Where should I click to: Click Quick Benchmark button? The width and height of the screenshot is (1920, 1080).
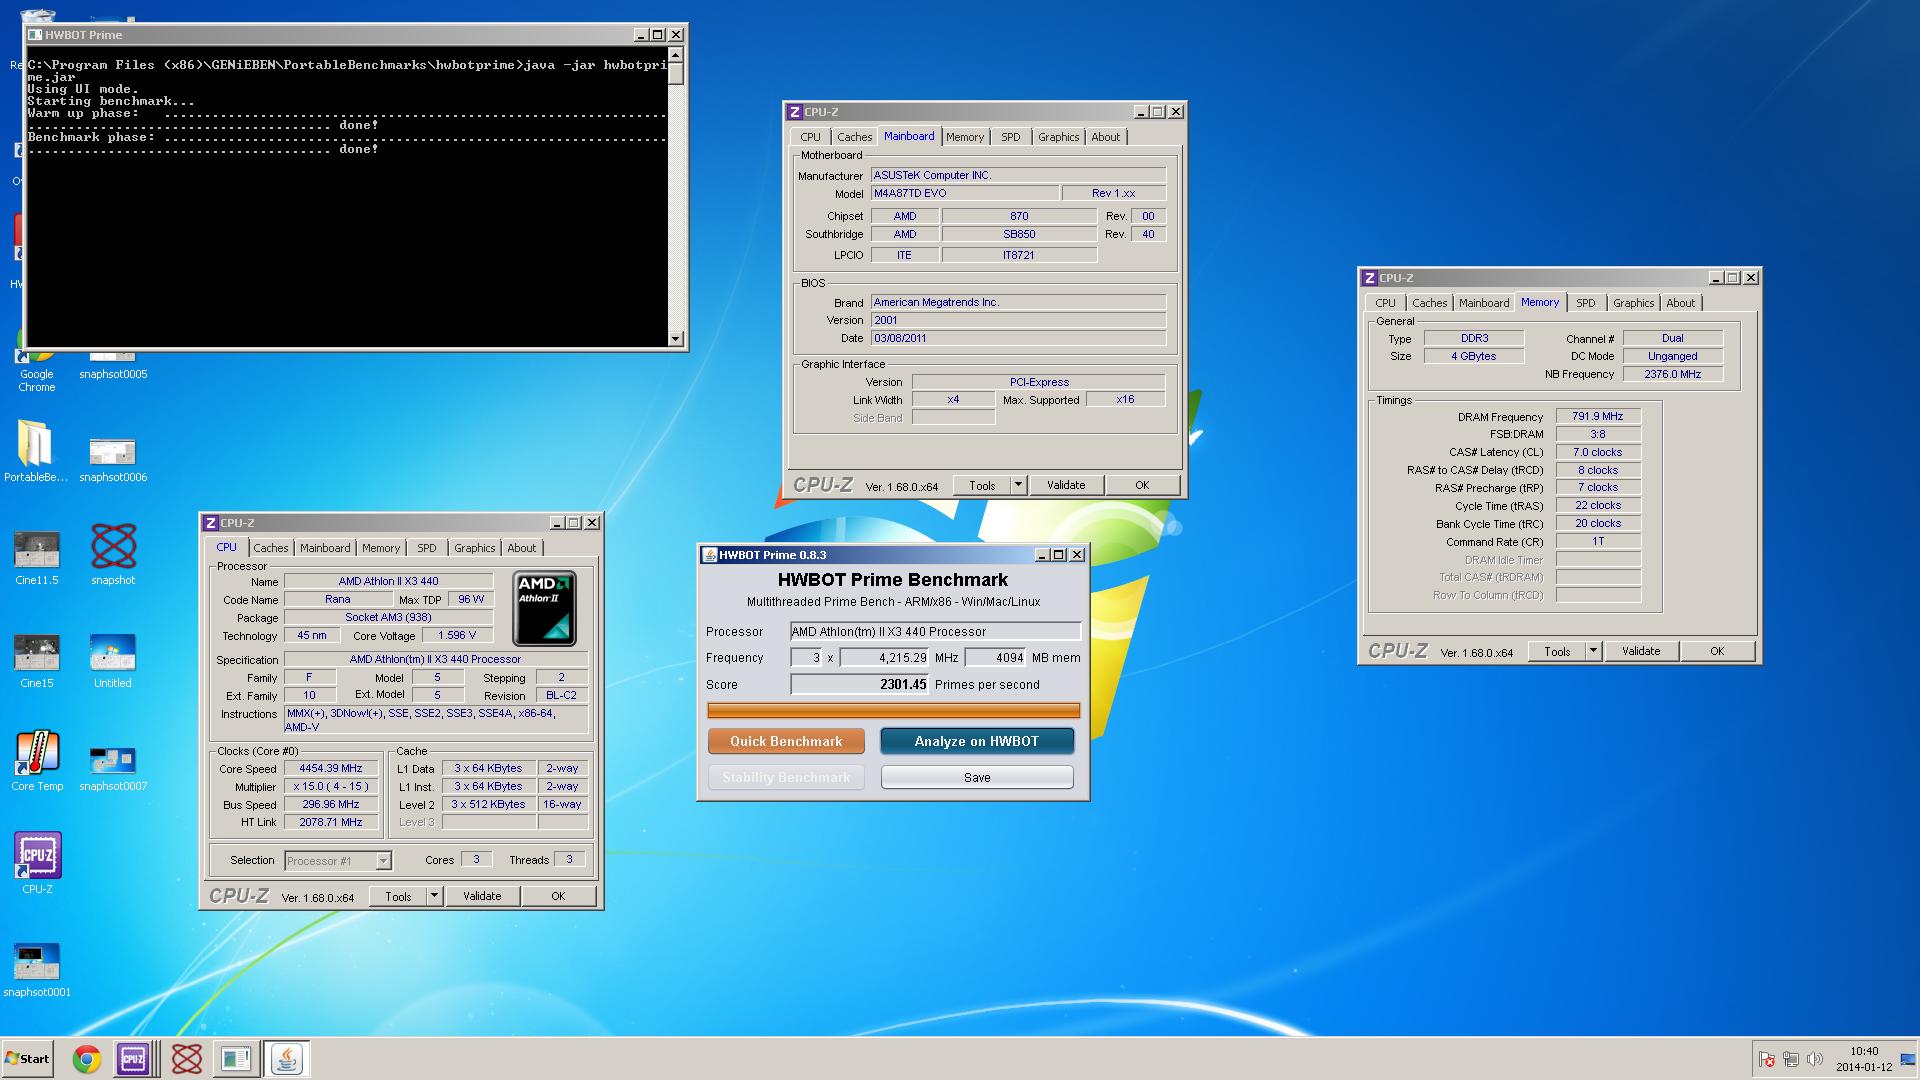click(x=786, y=741)
